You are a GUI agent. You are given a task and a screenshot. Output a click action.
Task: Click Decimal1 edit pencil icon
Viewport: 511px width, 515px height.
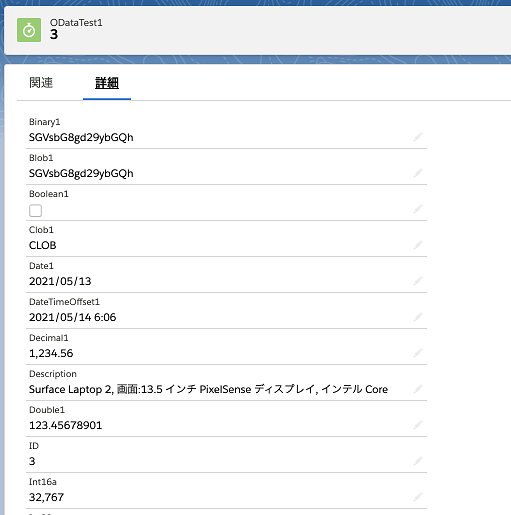click(418, 353)
